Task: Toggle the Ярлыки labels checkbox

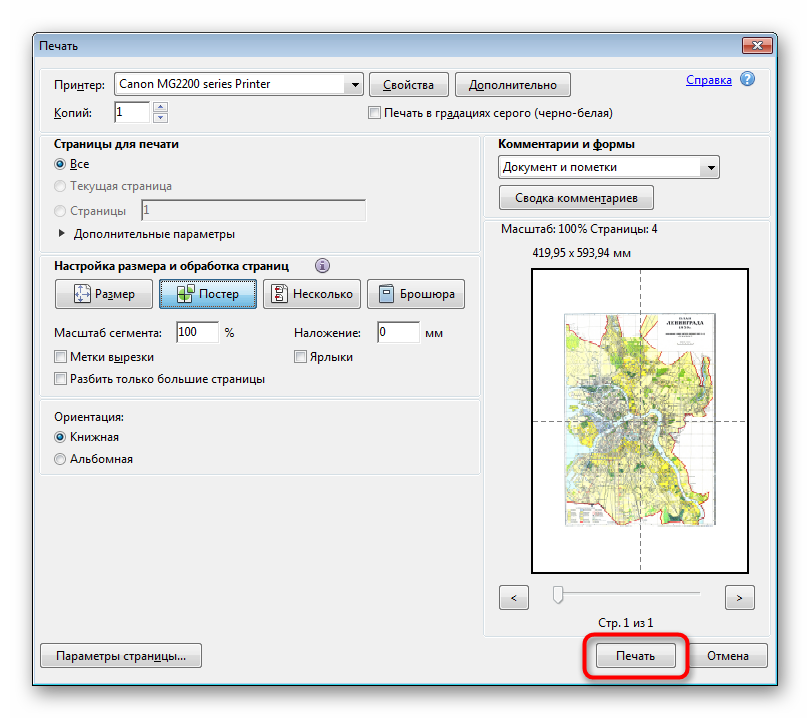Action: (300, 357)
